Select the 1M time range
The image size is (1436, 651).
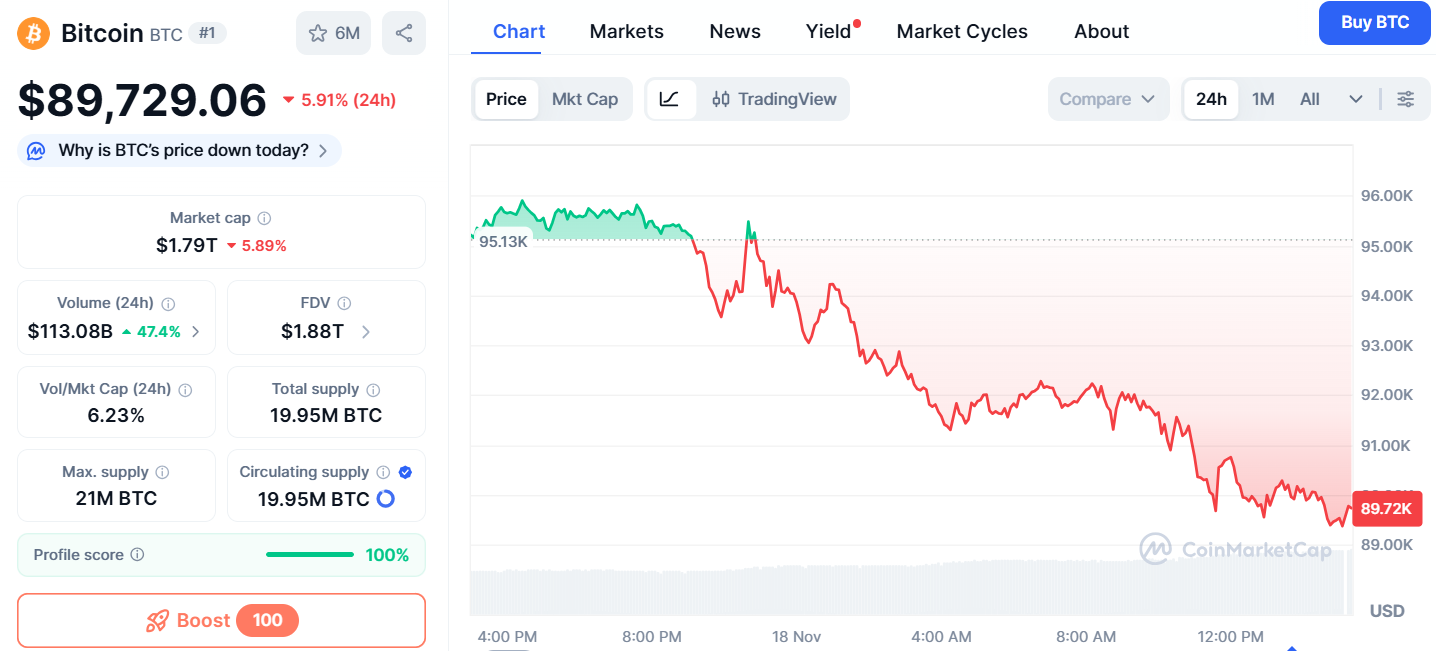pos(1263,99)
